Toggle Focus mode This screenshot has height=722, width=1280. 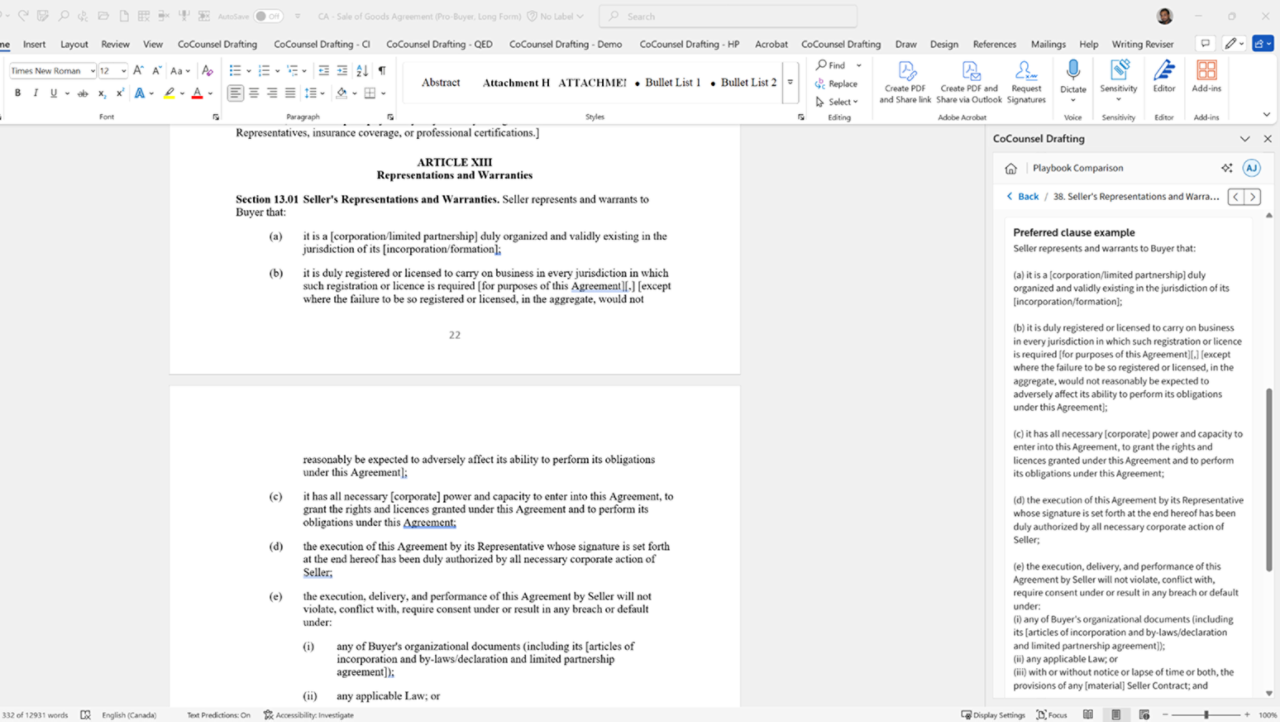click(x=1052, y=715)
